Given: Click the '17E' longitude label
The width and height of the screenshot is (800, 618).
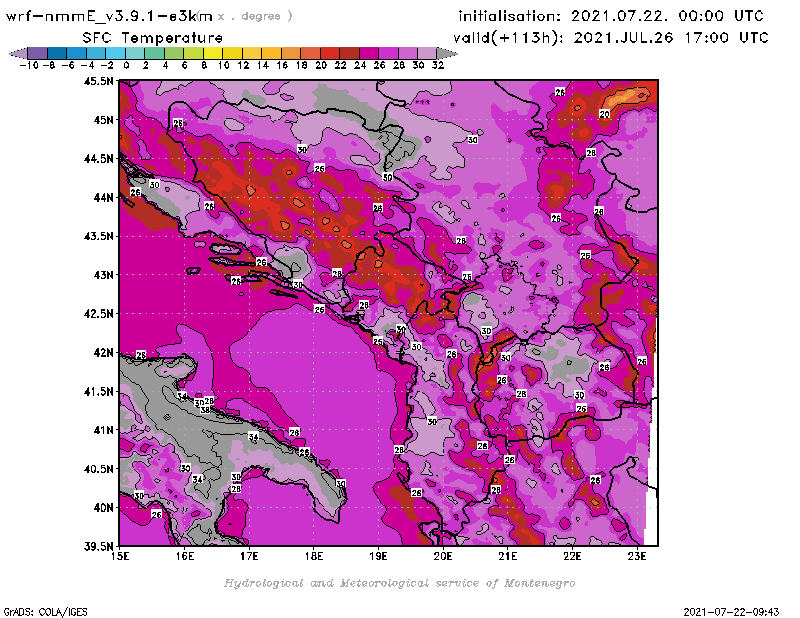Looking at the screenshot, I should pyautogui.click(x=249, y=556).
